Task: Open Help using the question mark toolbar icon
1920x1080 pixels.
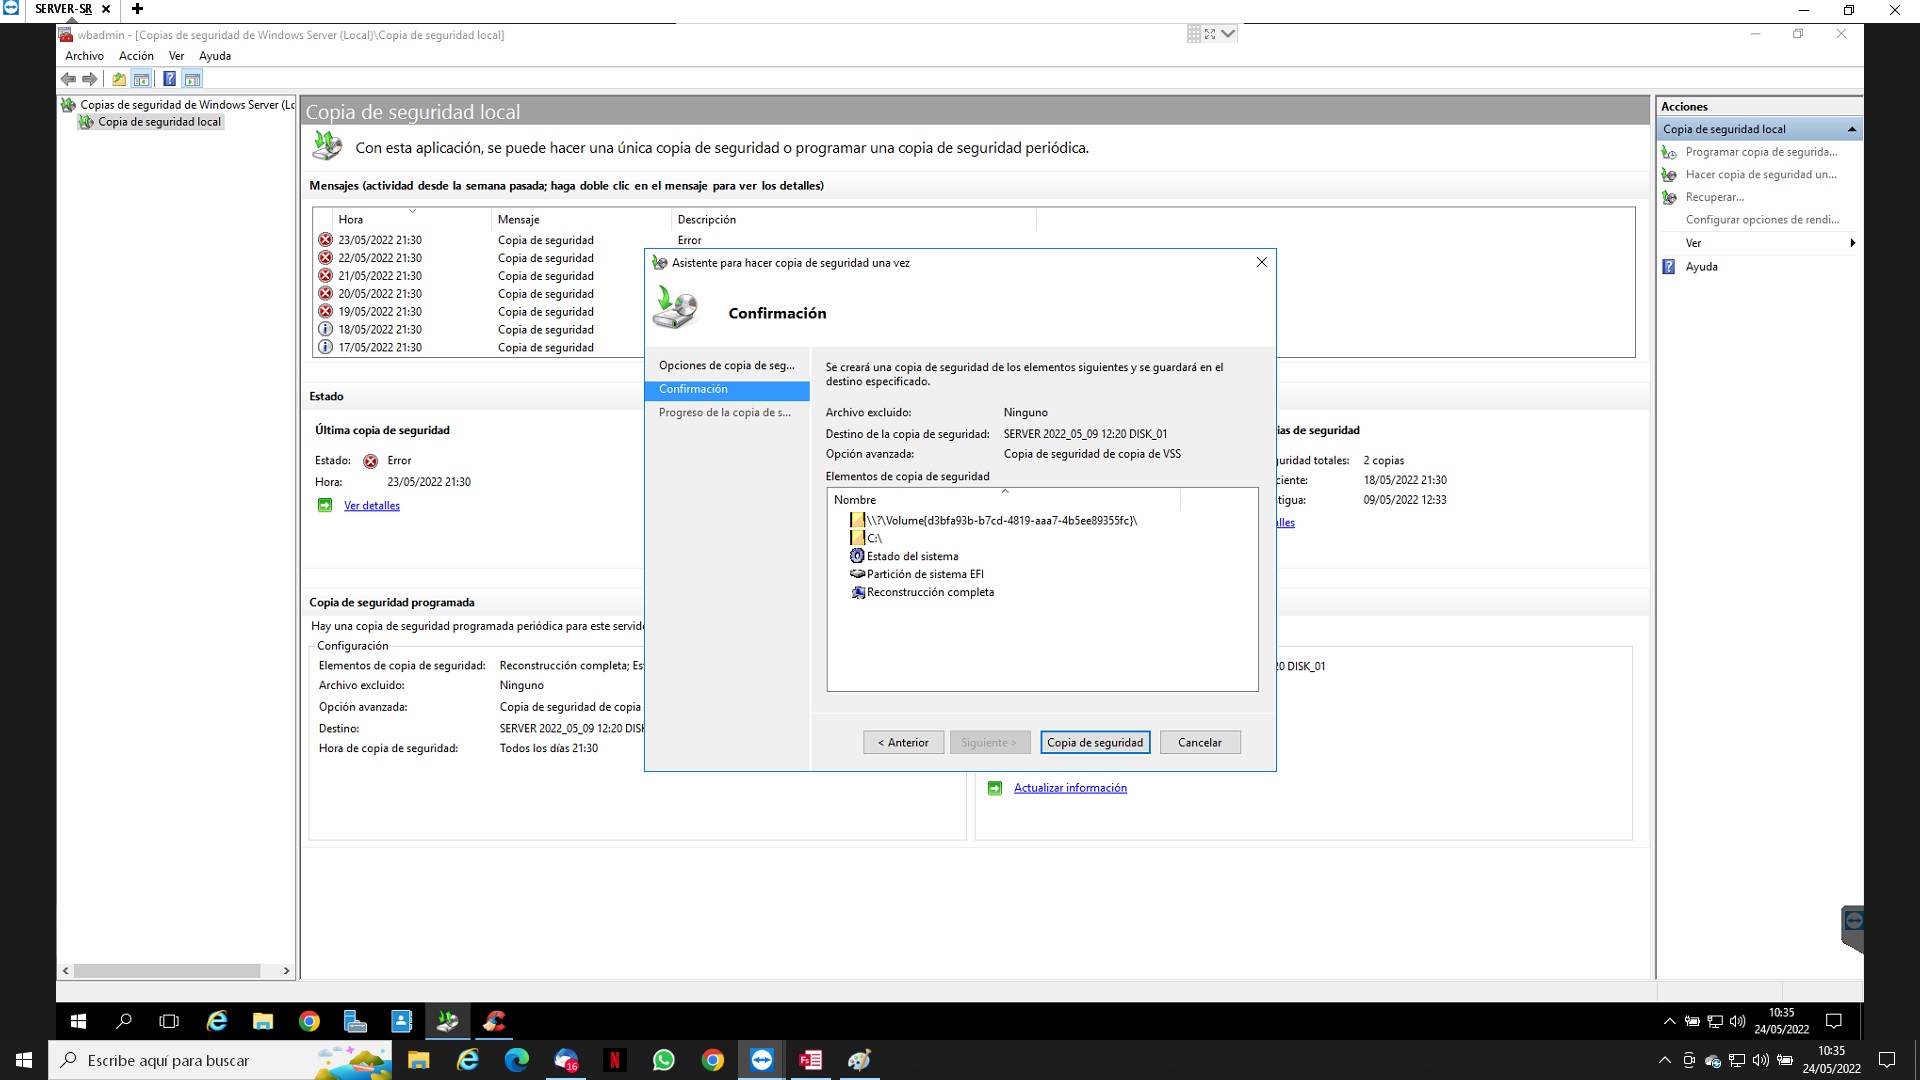Action: coord(169,79)
